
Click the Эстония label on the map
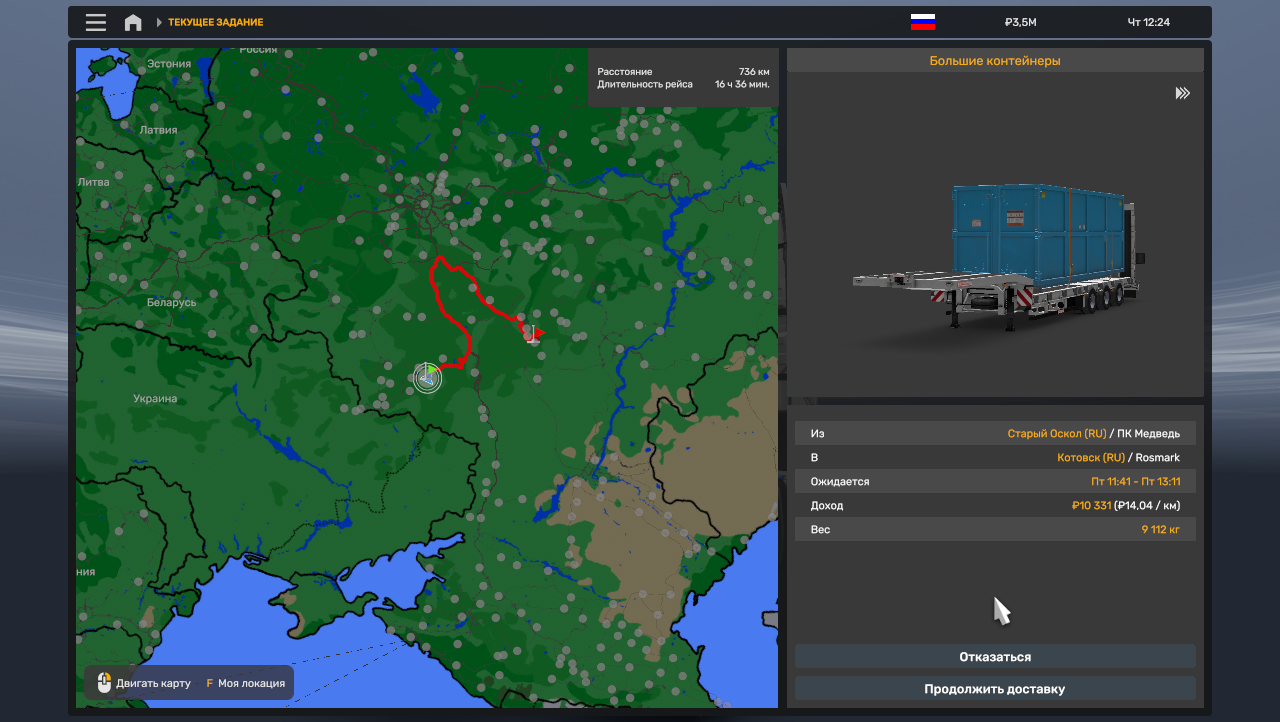click(169, 64)
